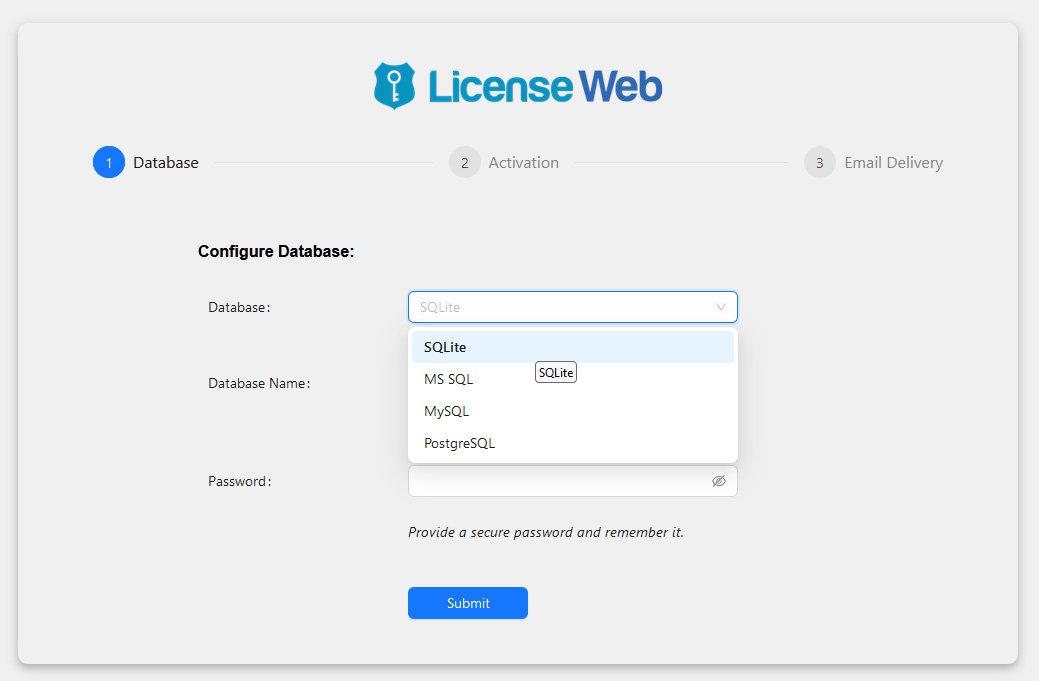Screen dimensions: 1039x681
Task: Click the 'Configure Database:' heading
Action: [276, 252]
